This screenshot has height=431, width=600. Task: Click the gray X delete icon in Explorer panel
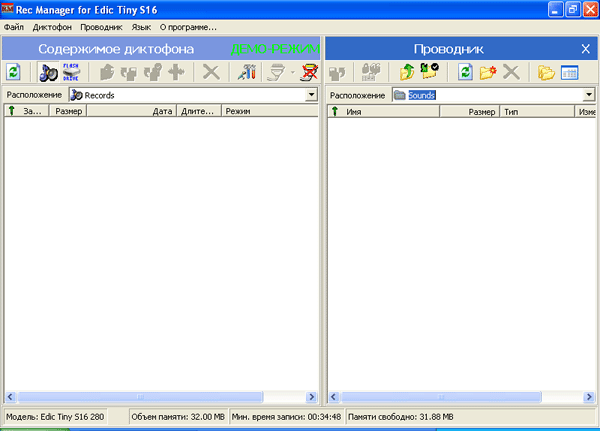[x=511, y=72]
